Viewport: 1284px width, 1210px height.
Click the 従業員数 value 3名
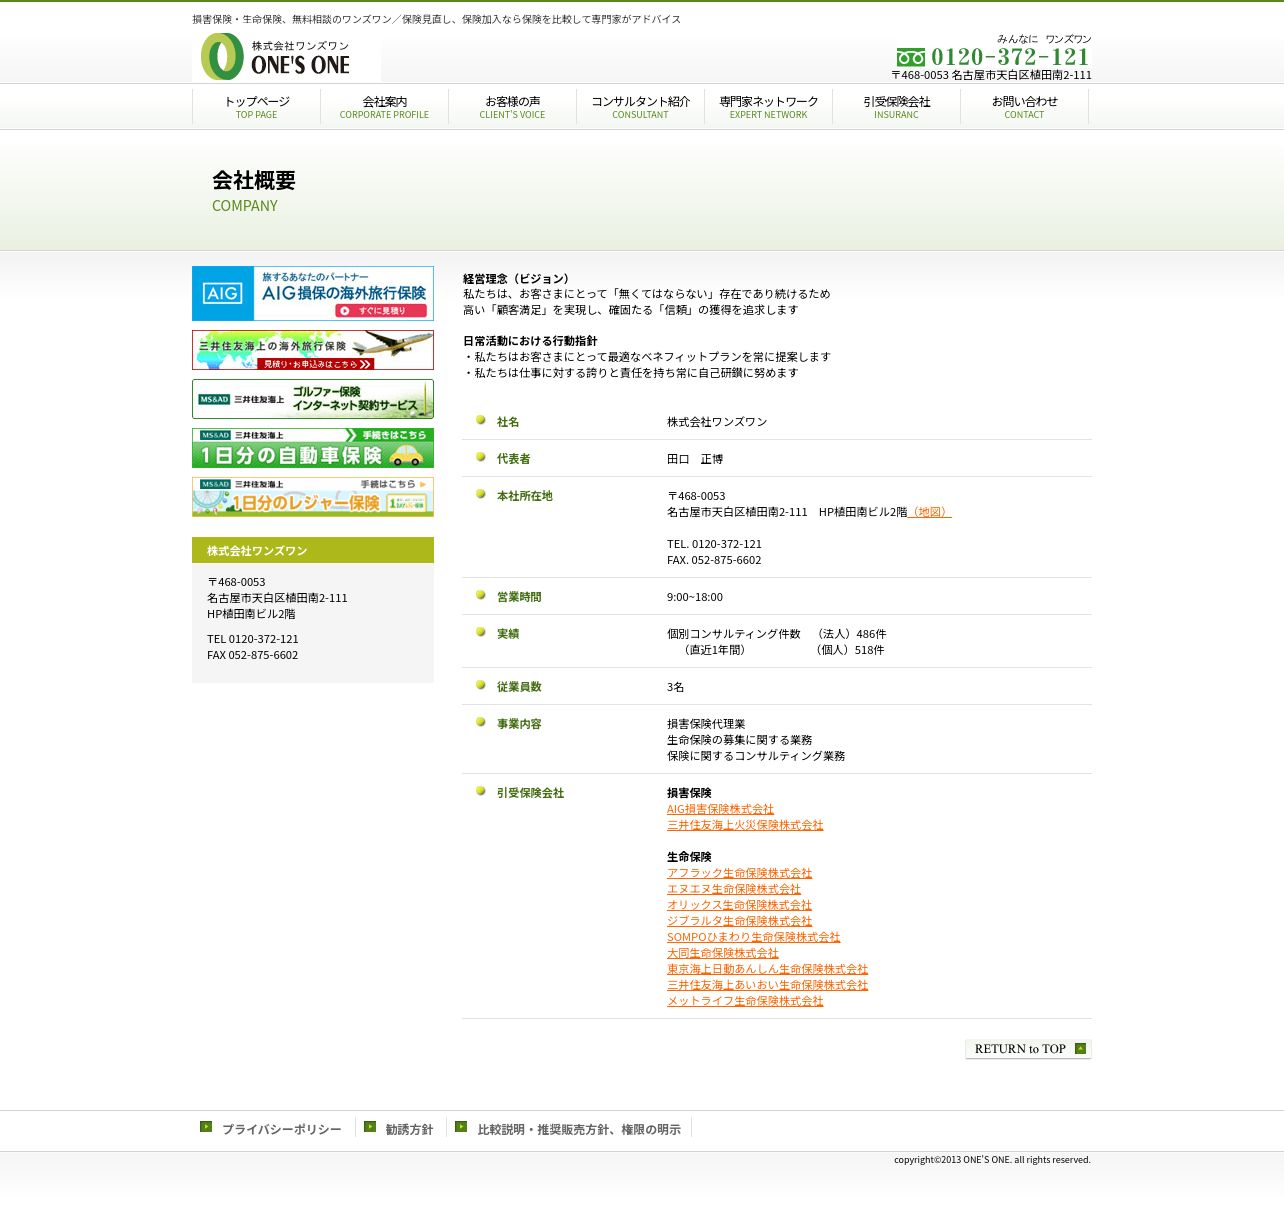[x=676, y=687]
